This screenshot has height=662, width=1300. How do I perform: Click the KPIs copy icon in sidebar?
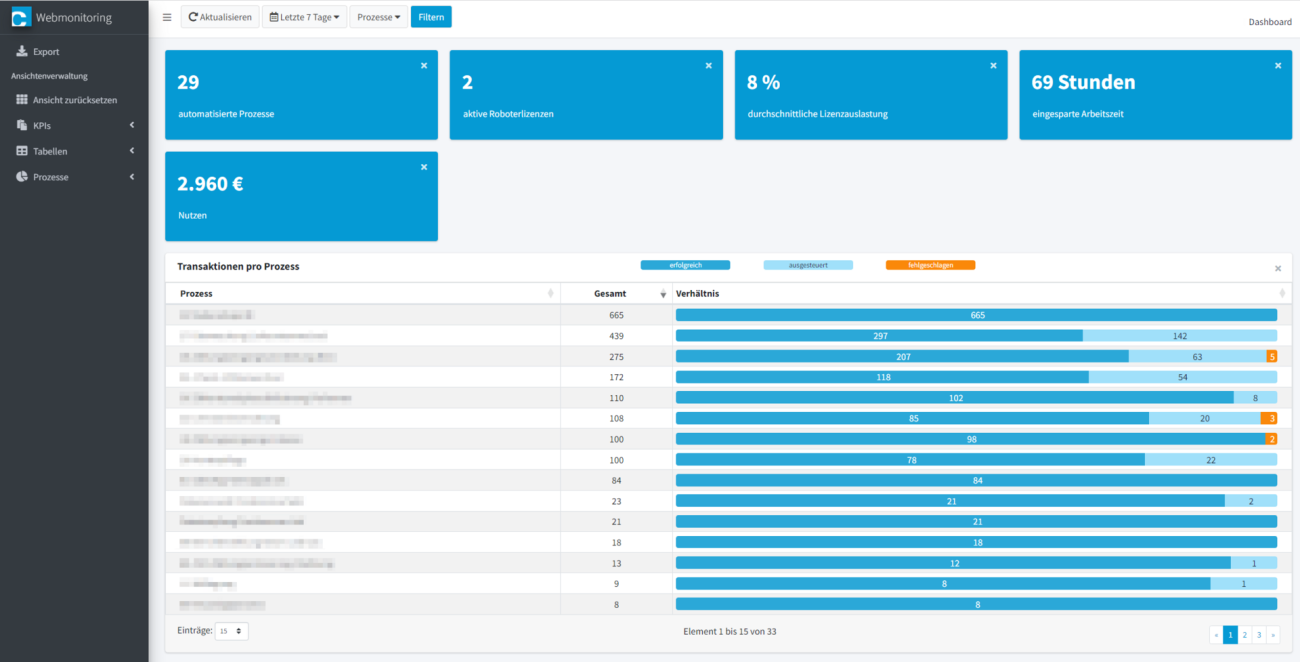pyautogui.click(x=20, y=125)
